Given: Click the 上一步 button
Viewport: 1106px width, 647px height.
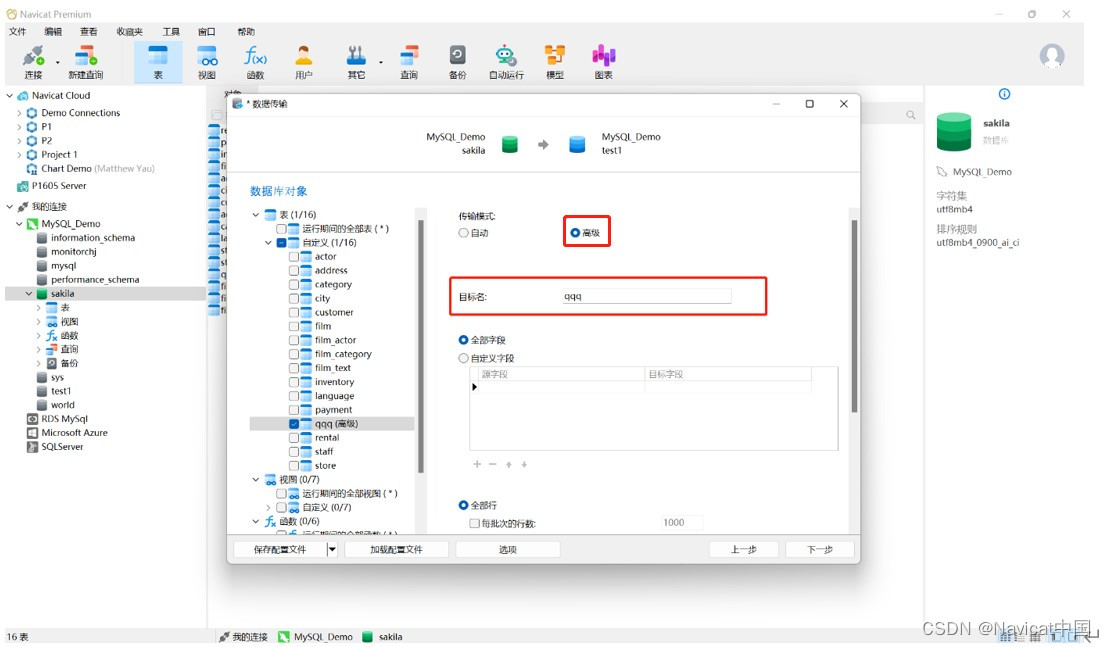Looking at the screenshot, I should (743, 550).
